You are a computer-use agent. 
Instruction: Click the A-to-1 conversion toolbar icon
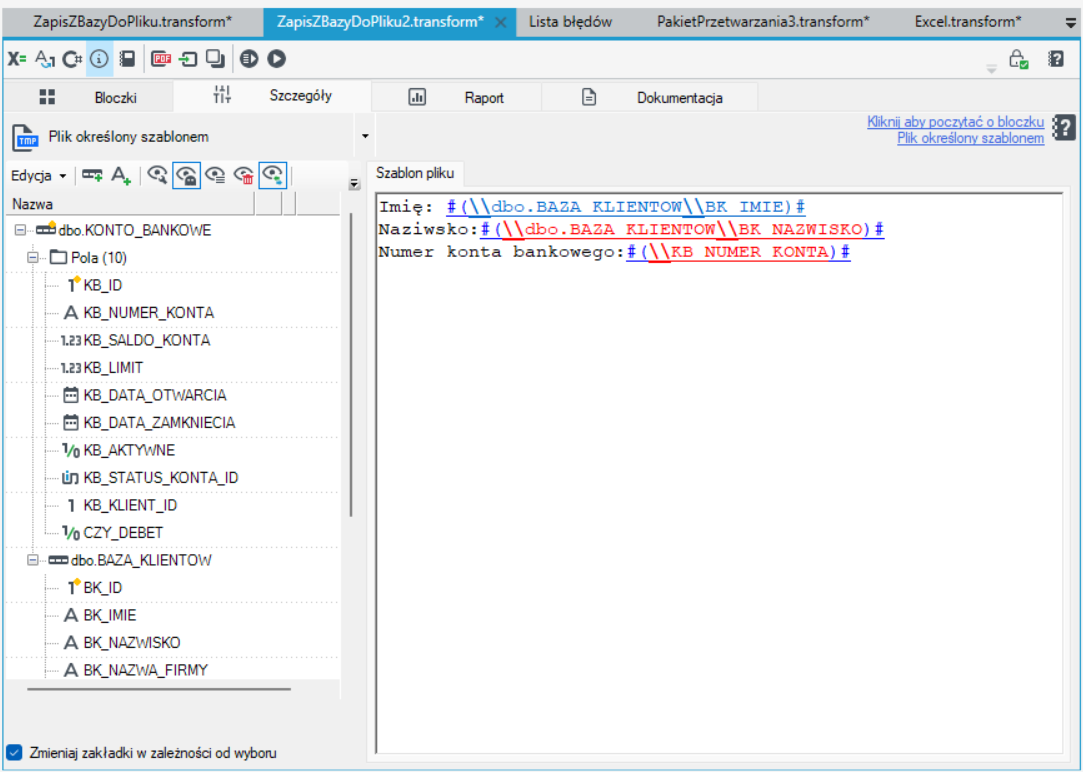45,59
